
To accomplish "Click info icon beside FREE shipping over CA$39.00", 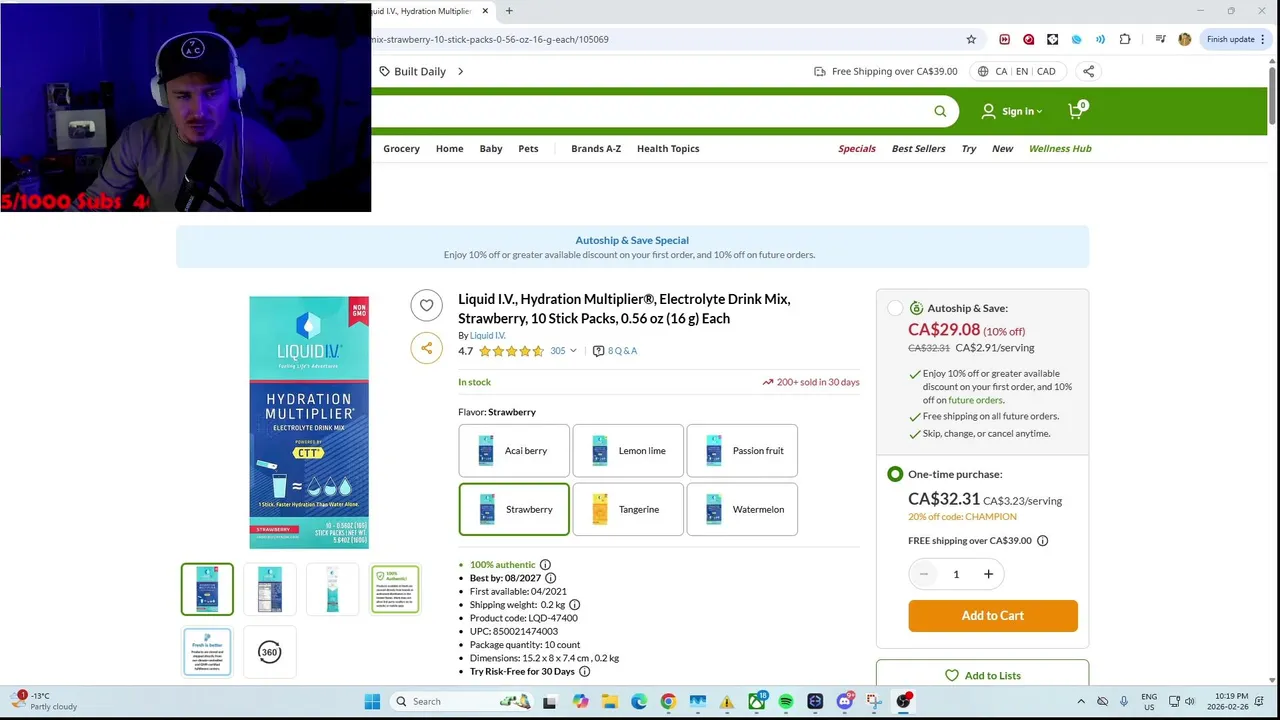I will (x=1042, y=541).
